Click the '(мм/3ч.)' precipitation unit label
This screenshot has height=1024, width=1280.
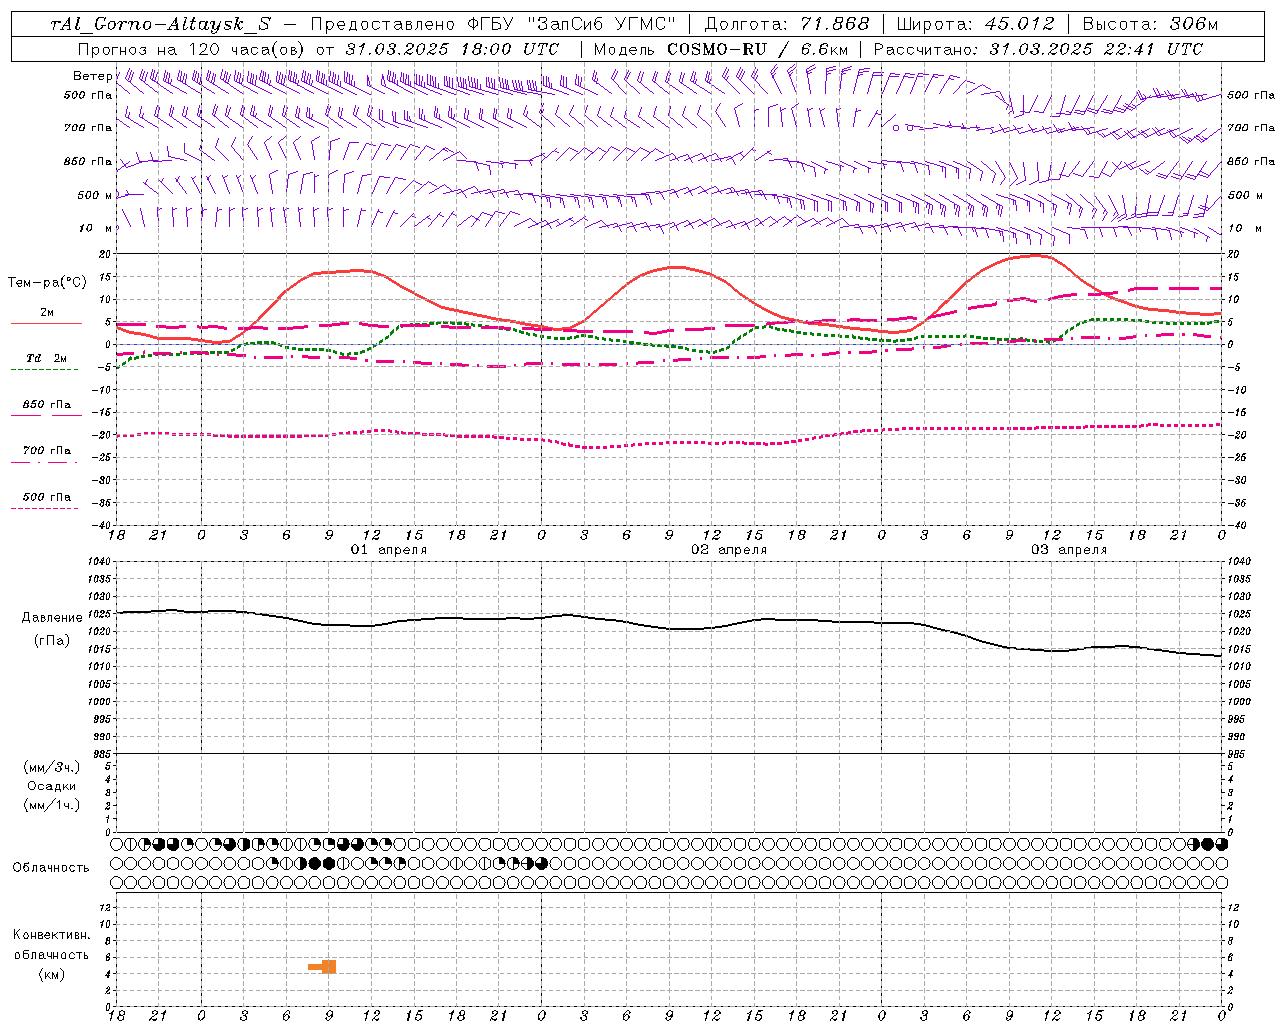(x=52, y=767)
